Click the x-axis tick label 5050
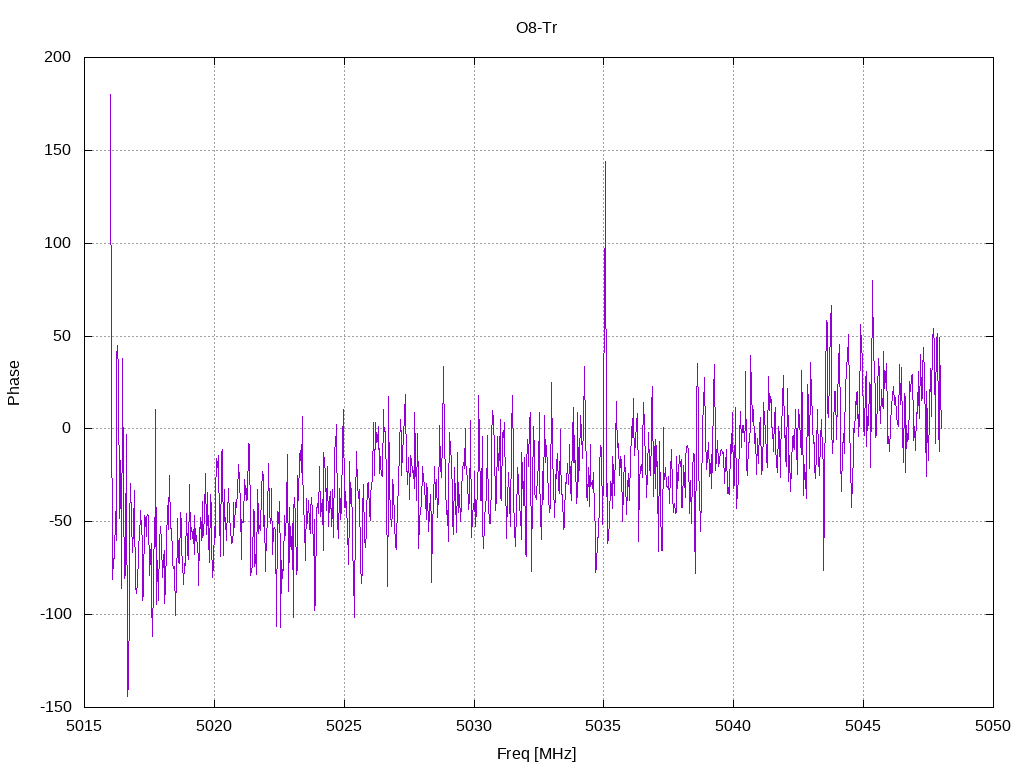The height and width of the screenshot is (768, 1024). coord(993,726)
